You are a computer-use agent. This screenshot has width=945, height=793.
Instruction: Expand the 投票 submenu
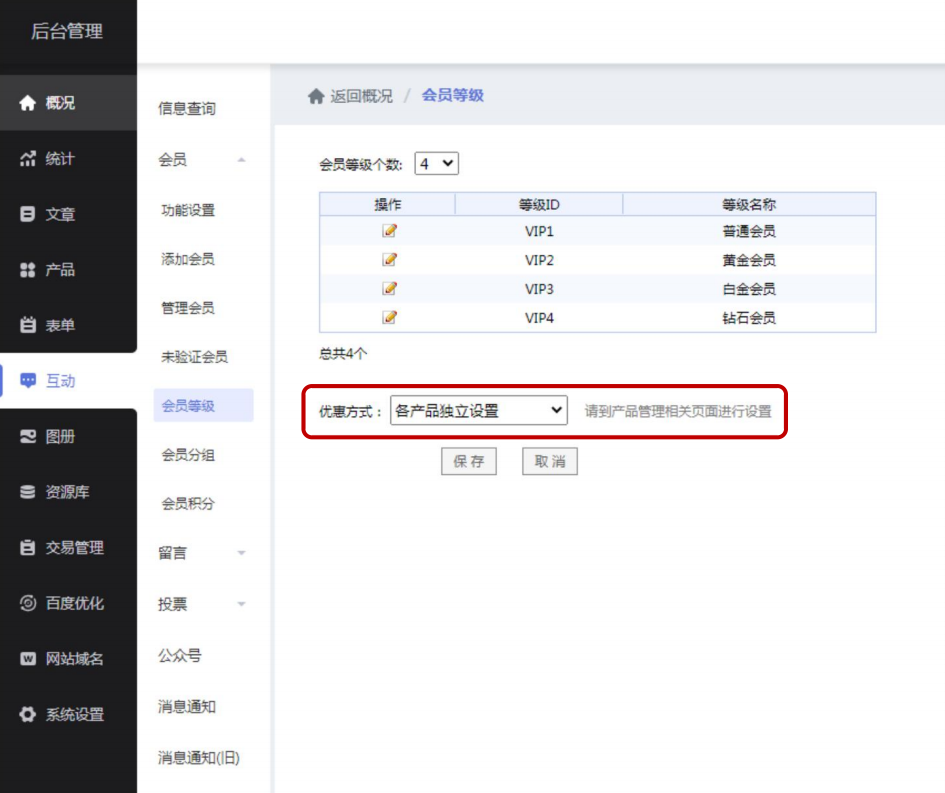click(x=241, y=605)
